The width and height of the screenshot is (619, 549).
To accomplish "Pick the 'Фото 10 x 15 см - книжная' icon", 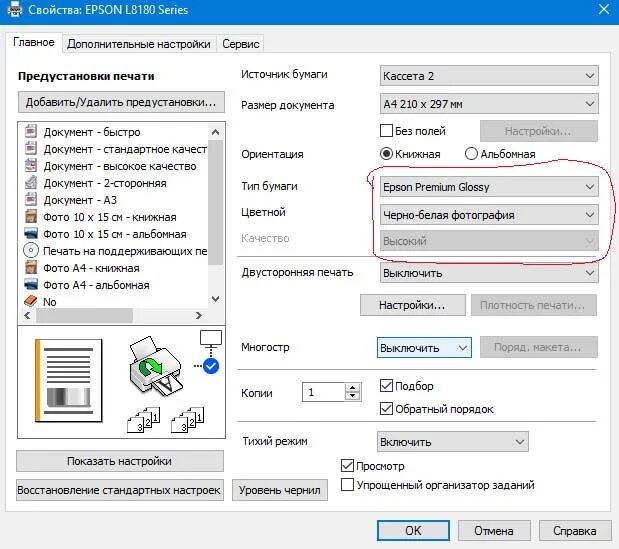I will pyautogui.click(x=31, y=216).
